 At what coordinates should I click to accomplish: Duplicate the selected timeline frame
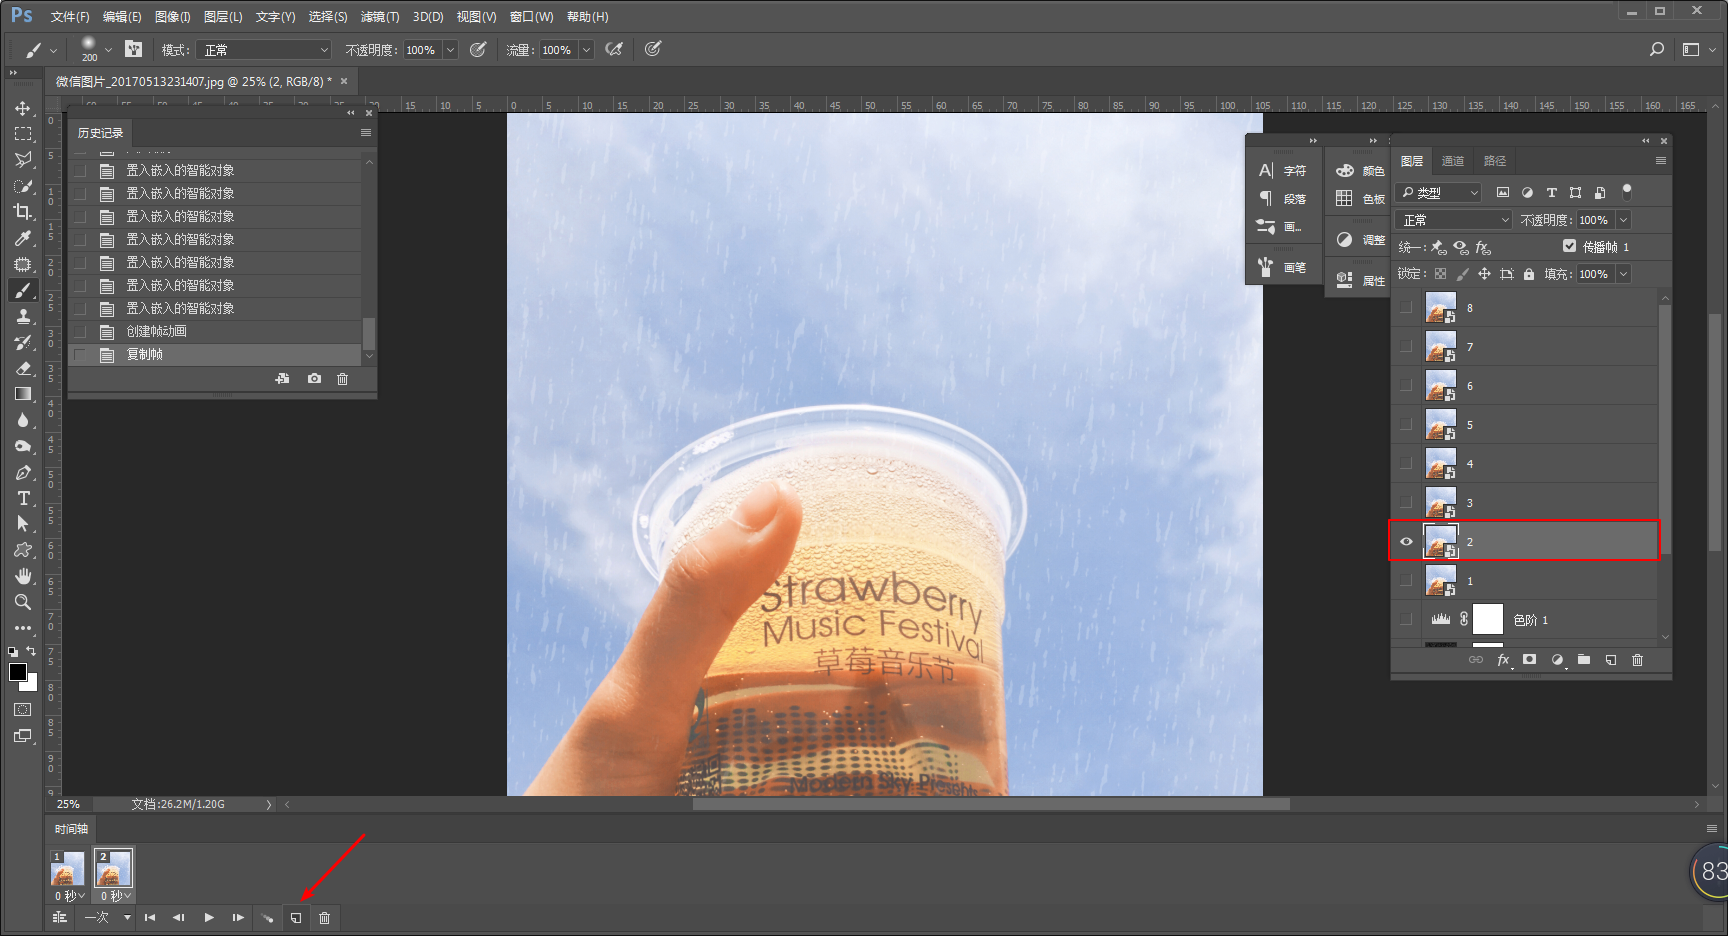296,917
